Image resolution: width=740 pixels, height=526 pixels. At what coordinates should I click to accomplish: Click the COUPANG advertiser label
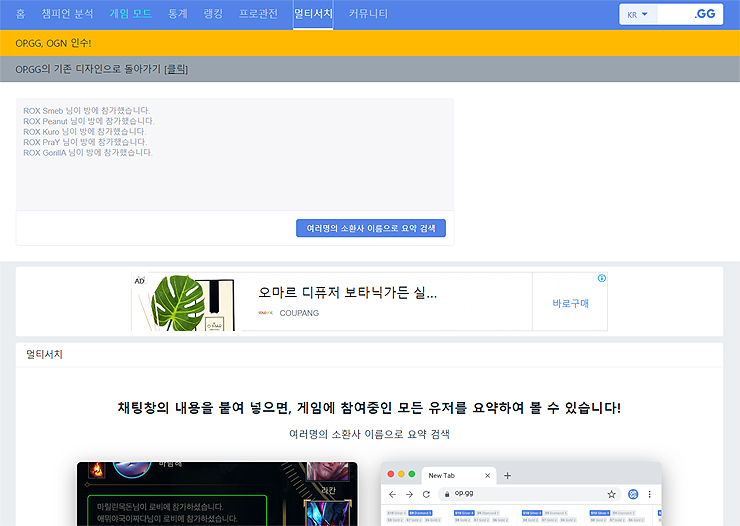pos(299,313)
